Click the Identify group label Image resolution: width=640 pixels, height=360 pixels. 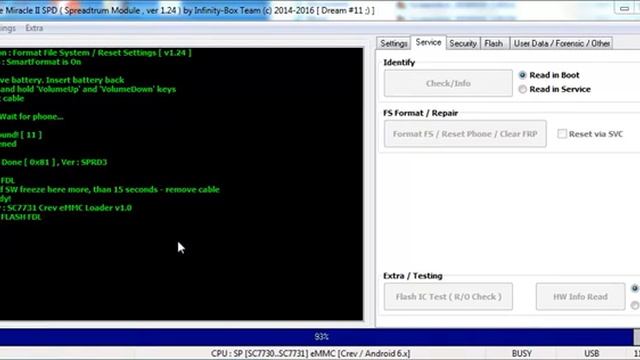point(399,62)
